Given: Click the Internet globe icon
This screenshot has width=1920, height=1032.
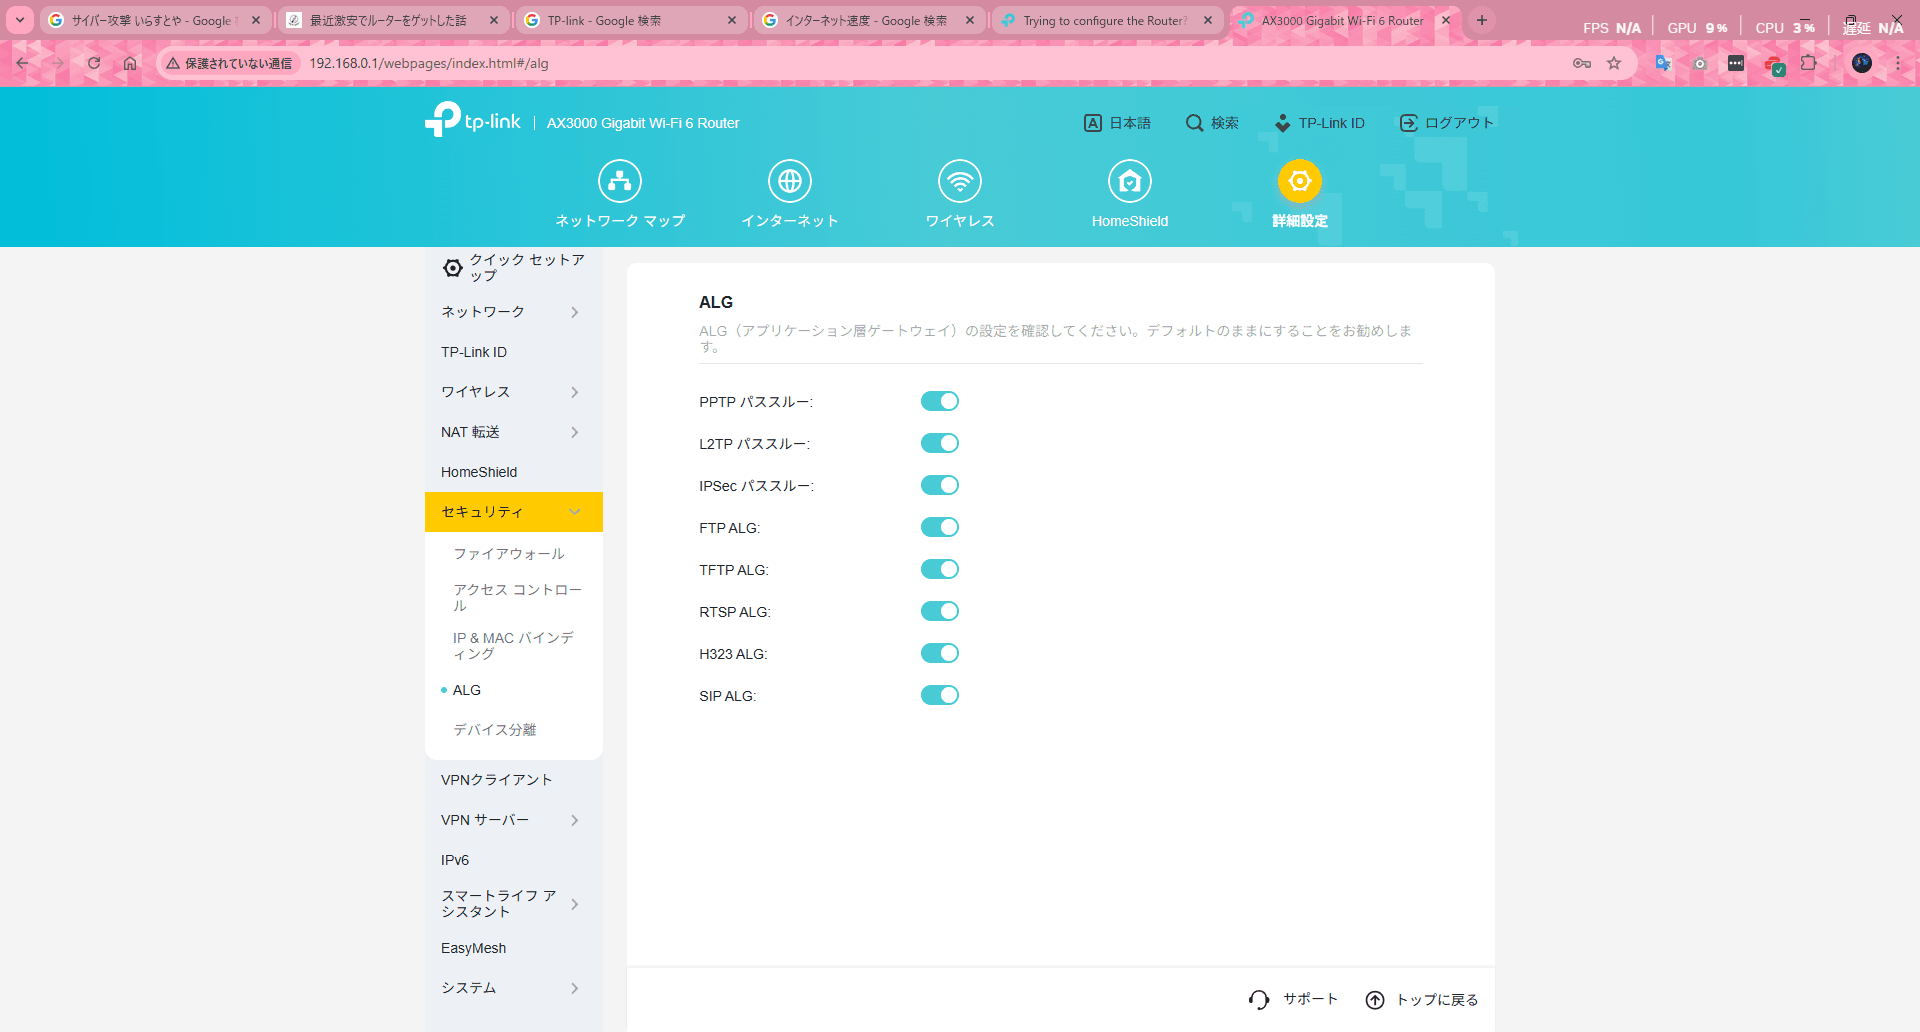Looking at the screenshot, I should point(789,181).
